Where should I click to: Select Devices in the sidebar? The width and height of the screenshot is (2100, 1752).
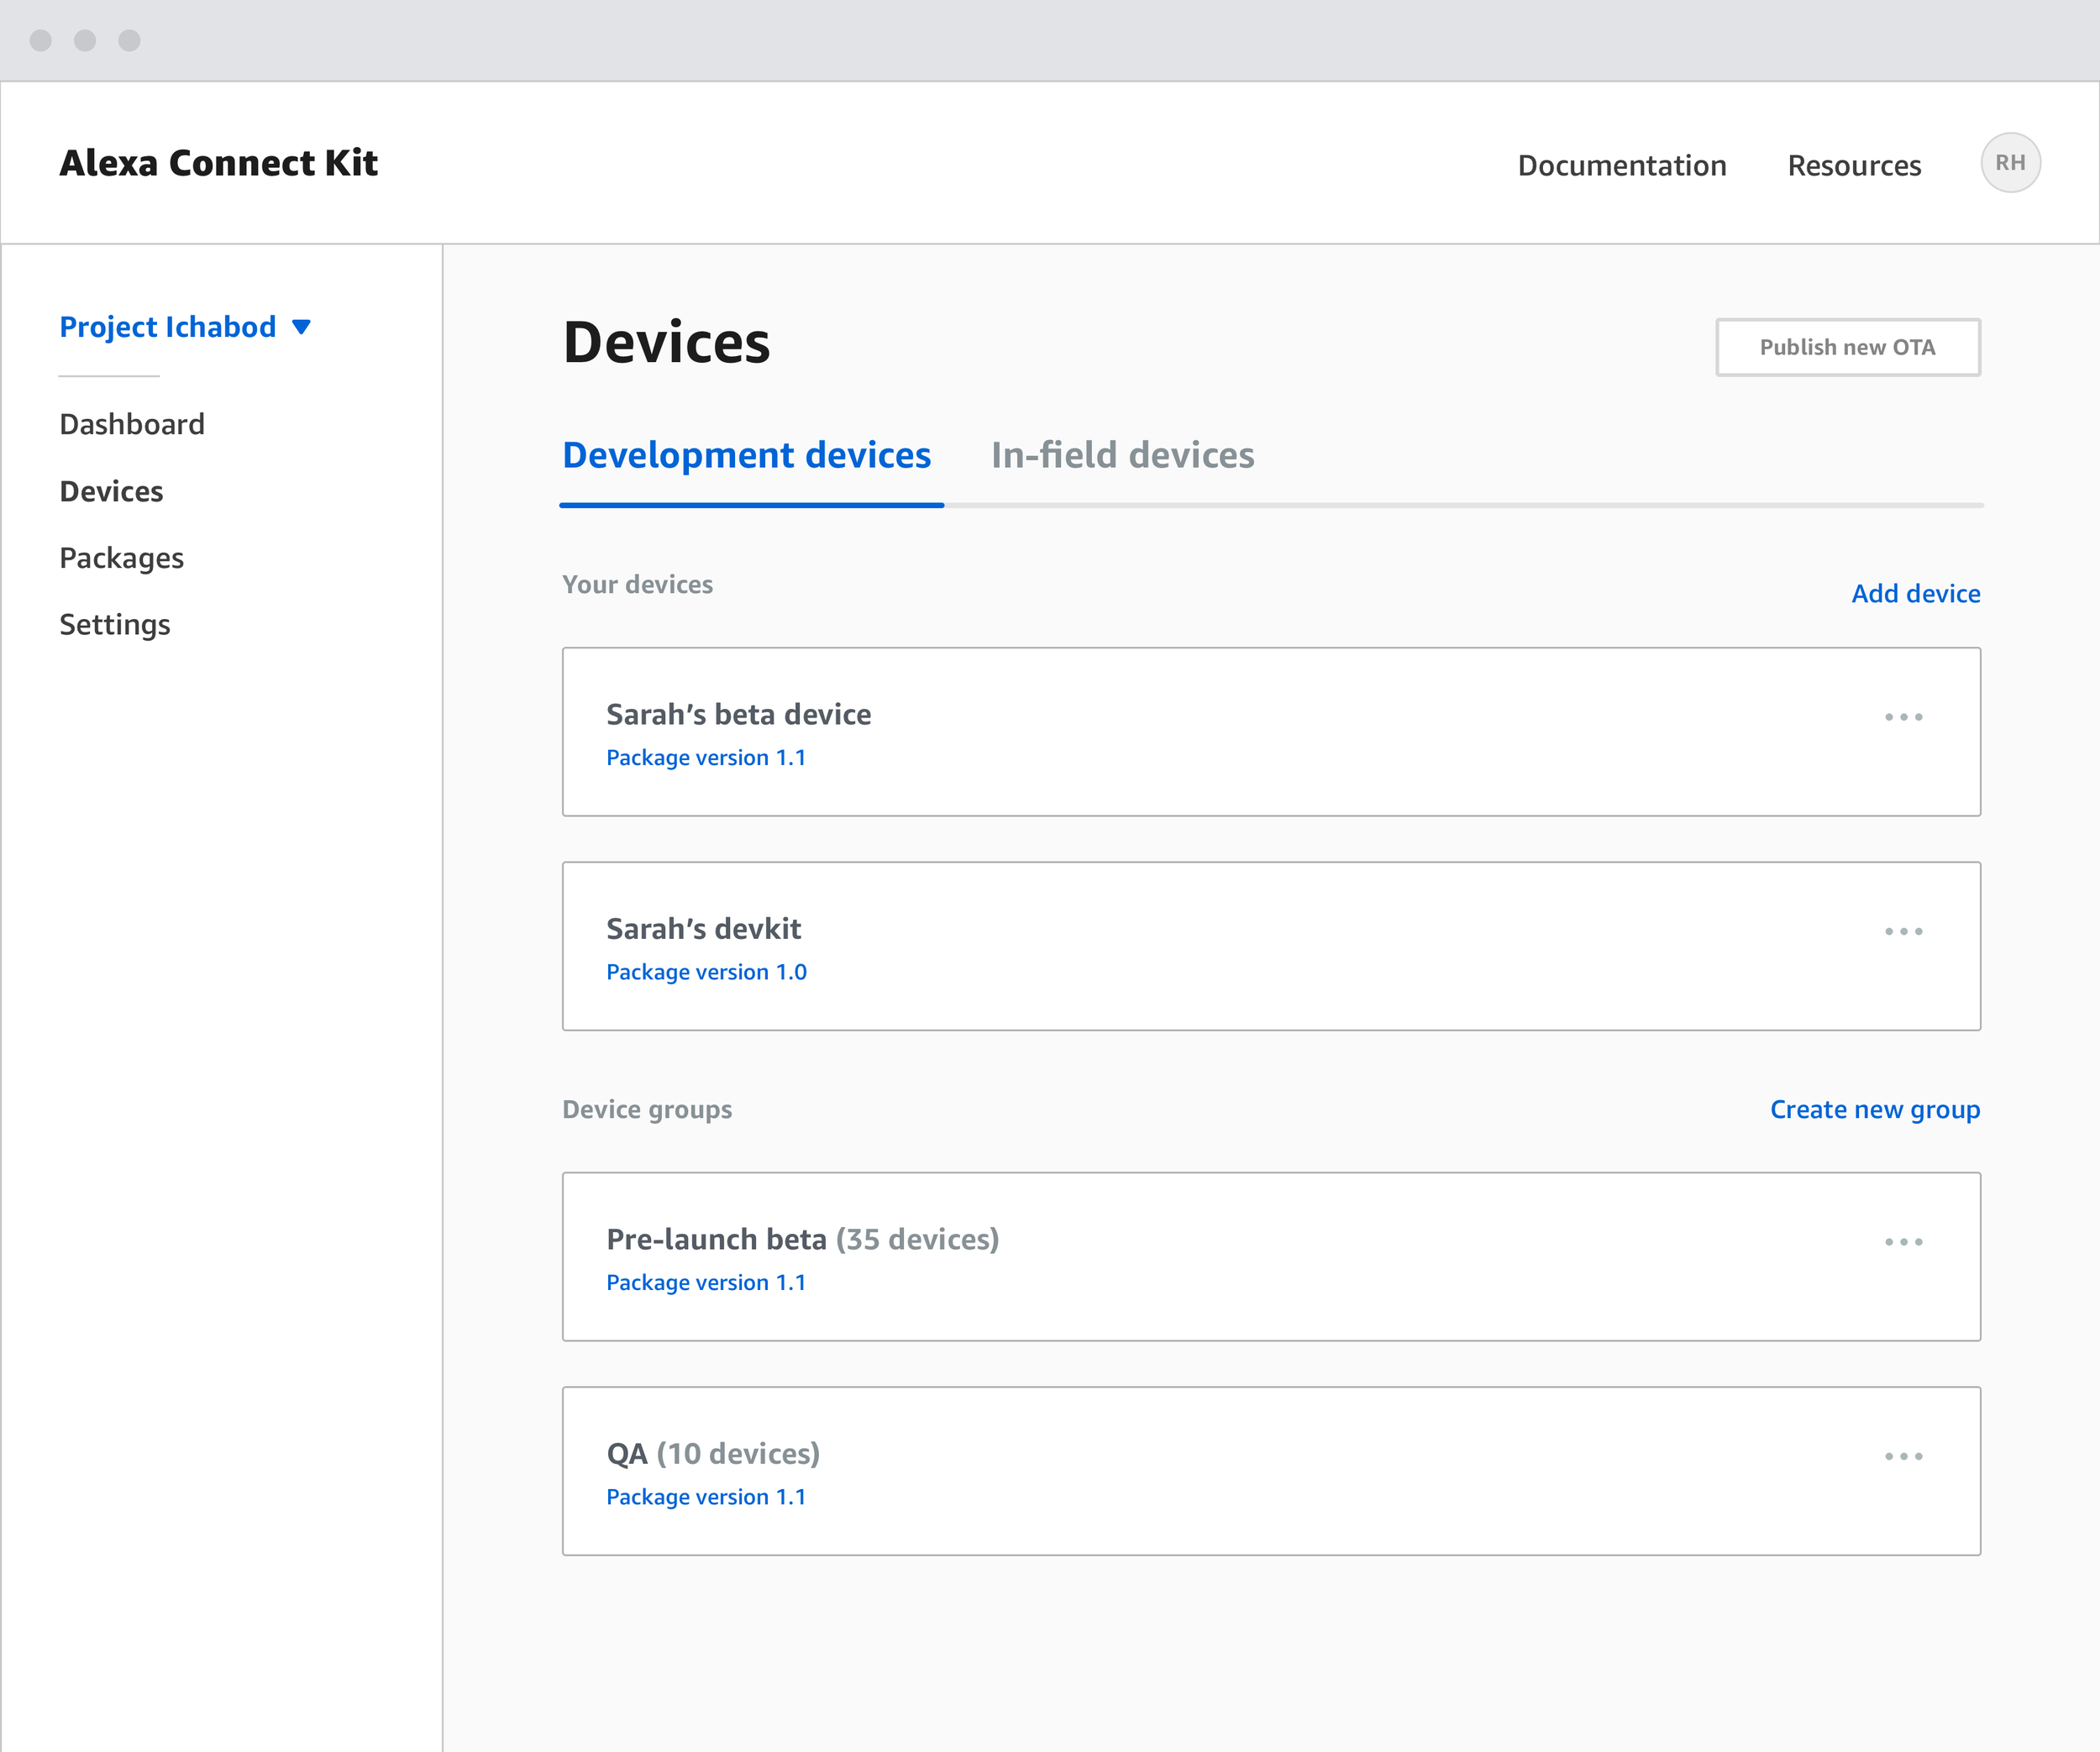[111, 491]
